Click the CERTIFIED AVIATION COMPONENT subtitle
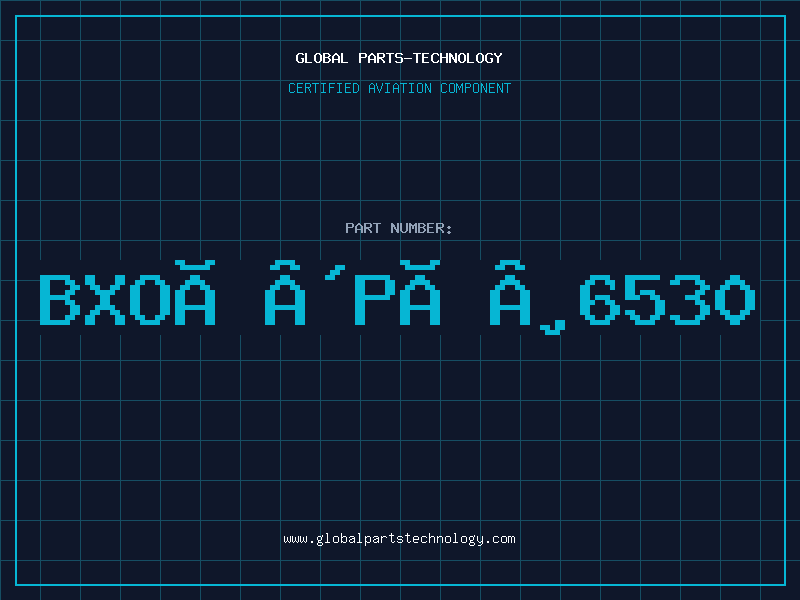This screenshot has width=800, height=600. point(399,88)
